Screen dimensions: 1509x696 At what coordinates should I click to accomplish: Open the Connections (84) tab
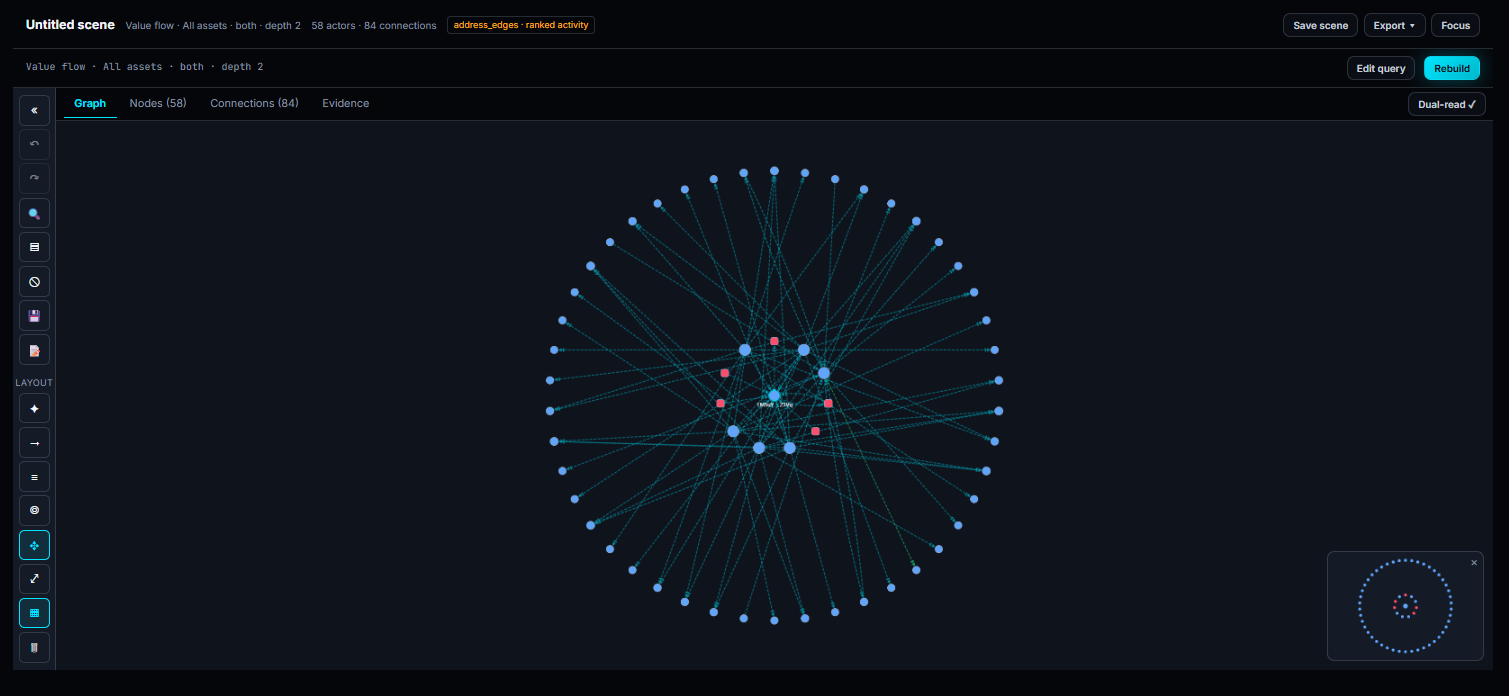[254, 103]
